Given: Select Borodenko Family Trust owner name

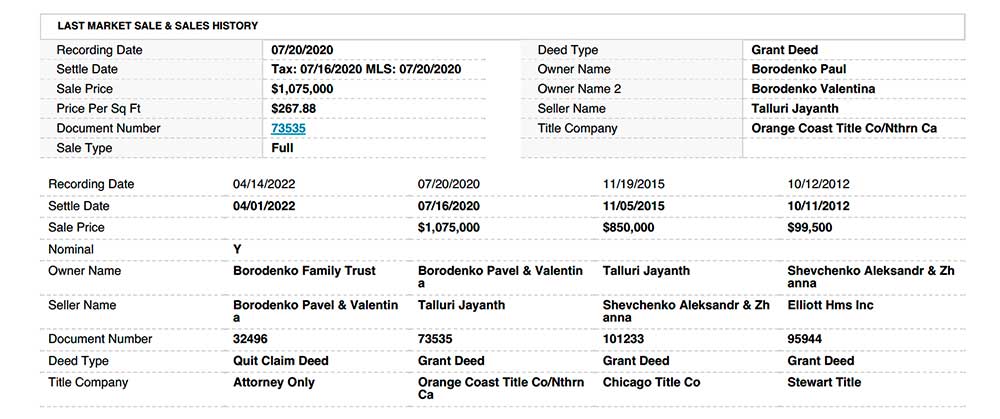Looking at the screenshot, I should pos(304,271).
